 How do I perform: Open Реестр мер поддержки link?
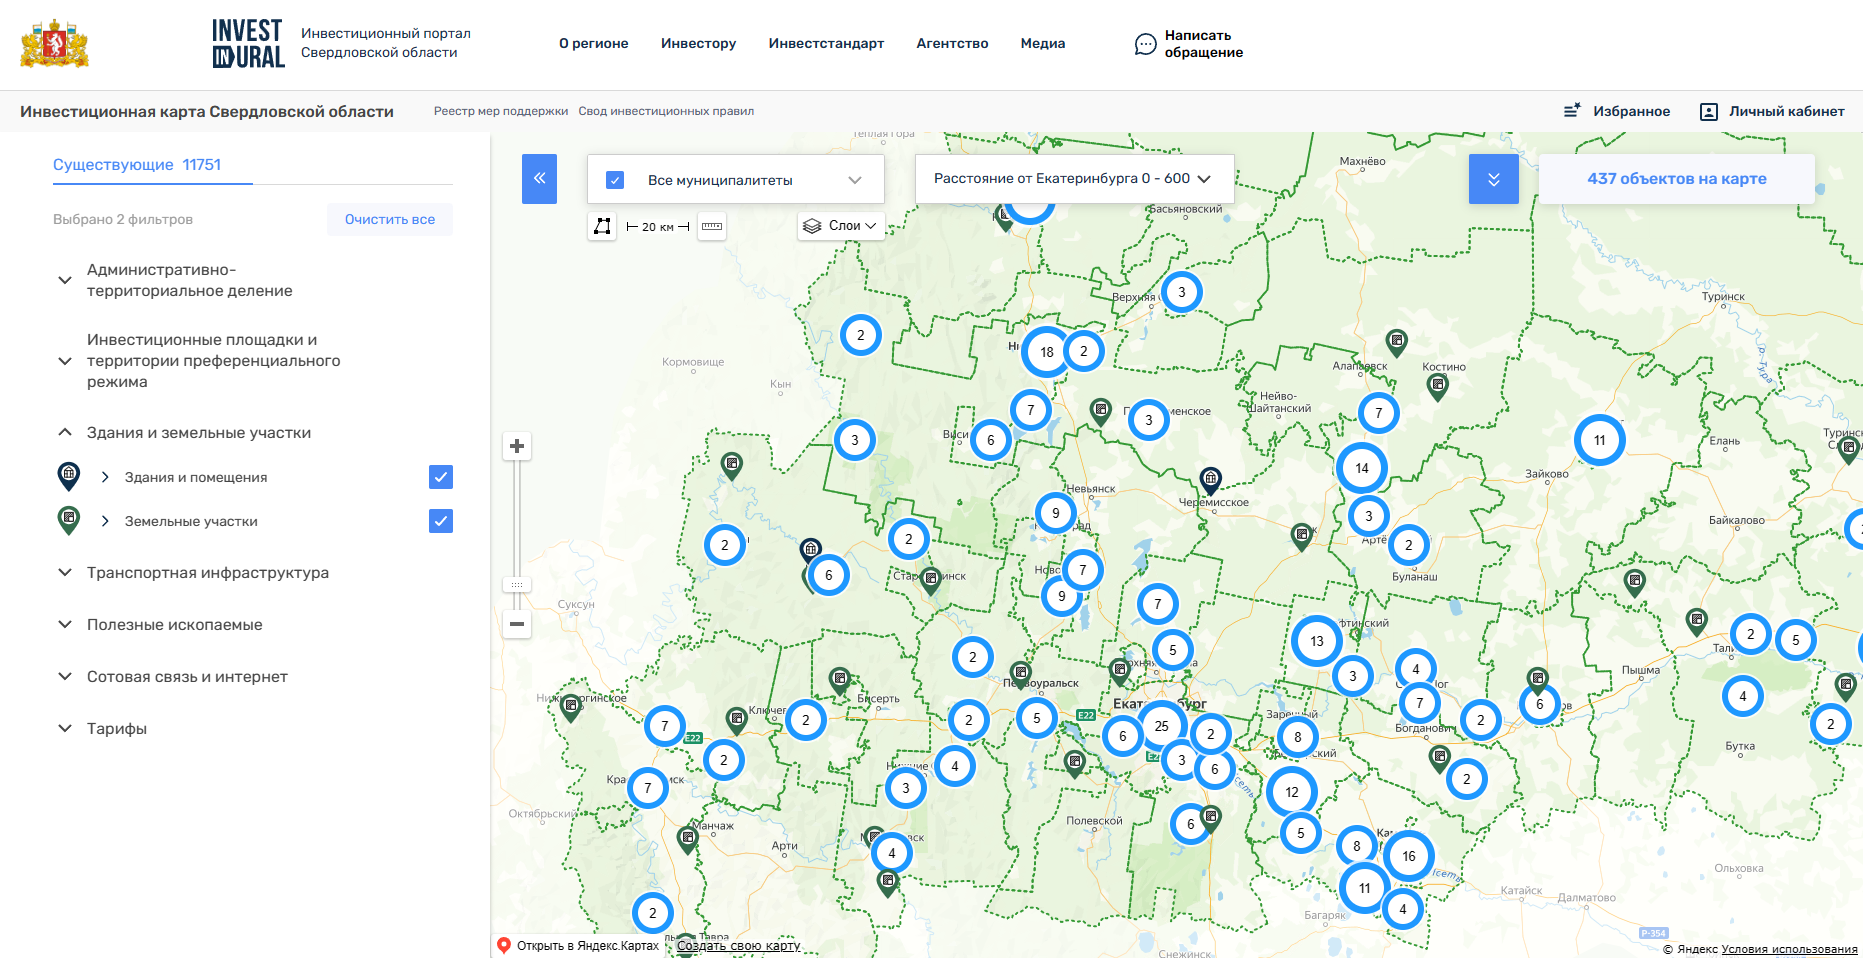pyautogui.click(x=501, y=111)
